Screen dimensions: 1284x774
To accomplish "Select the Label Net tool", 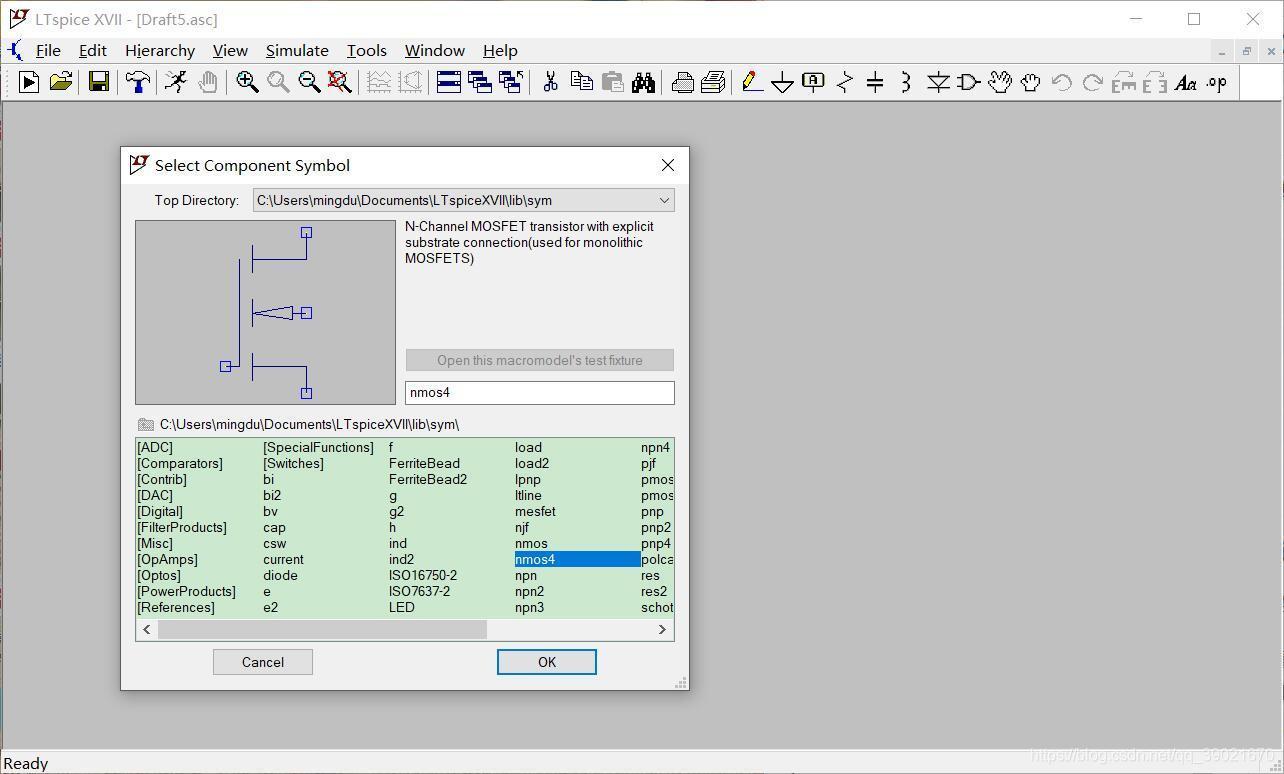I will (814, 82).
